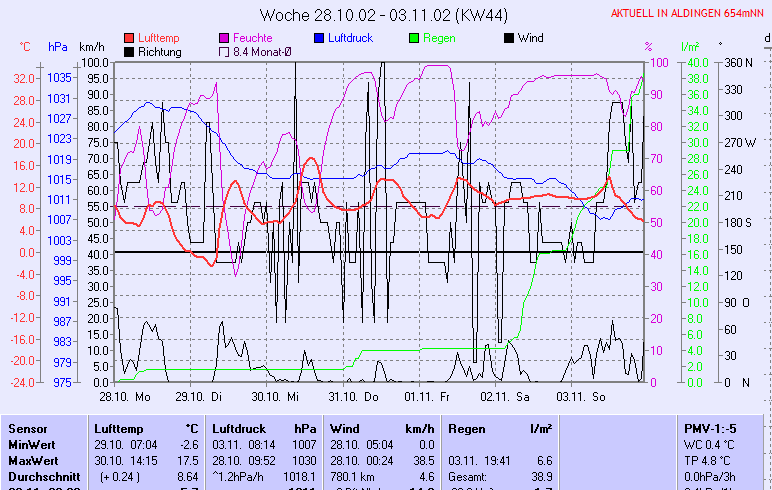Select the hPa axis unit label
This screenshot has height=490, width=772.
click(x=58, y=47)
